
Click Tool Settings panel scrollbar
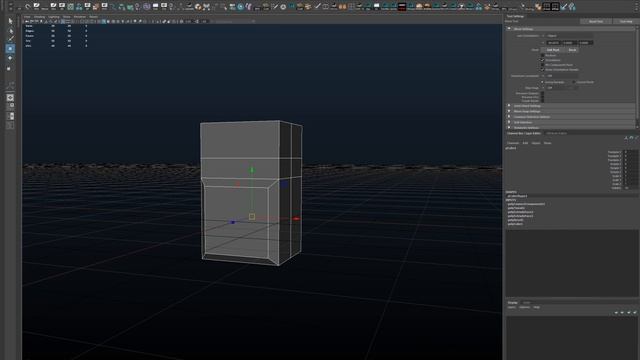click(x=637, y=73)
